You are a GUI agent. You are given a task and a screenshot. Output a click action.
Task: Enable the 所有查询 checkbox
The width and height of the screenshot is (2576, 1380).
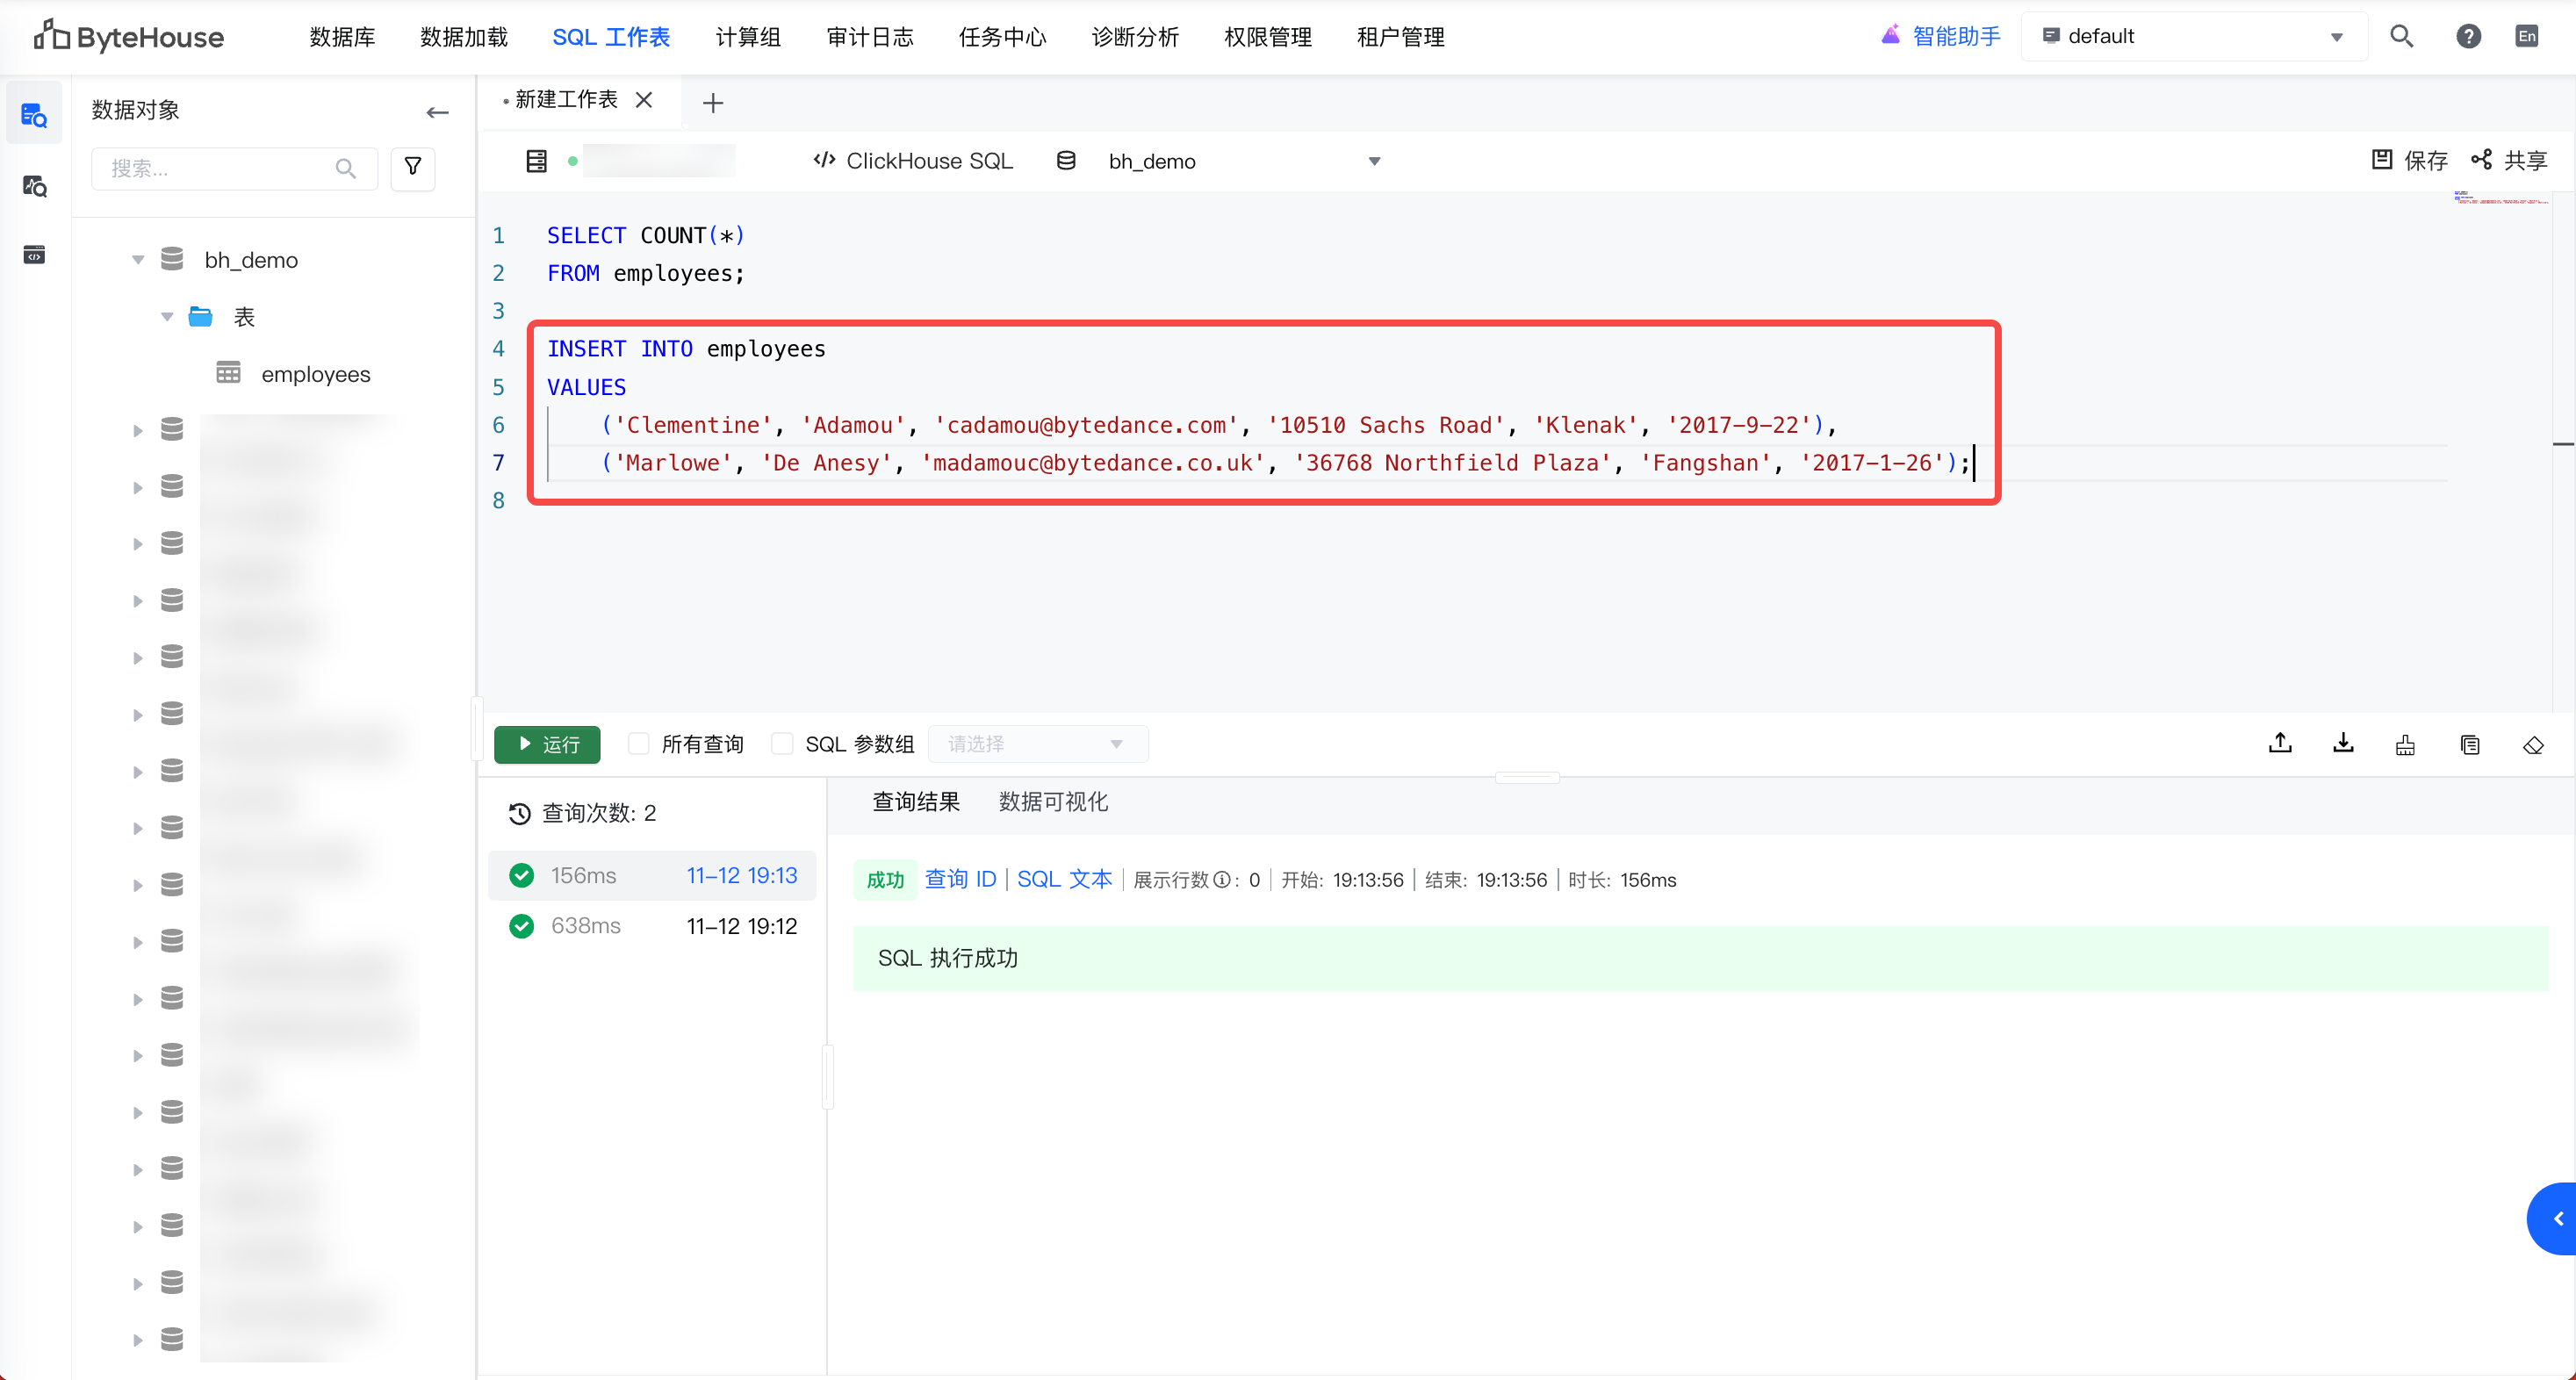pos(638,743)
